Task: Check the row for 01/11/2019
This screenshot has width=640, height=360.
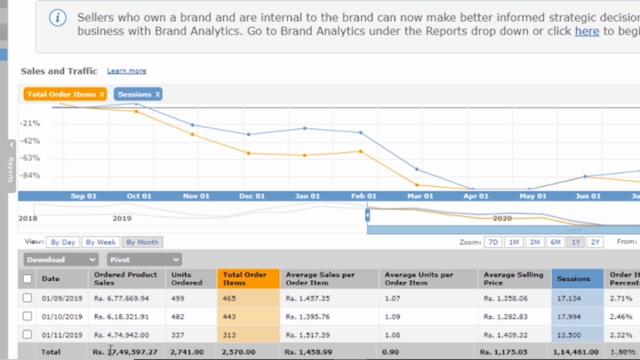Action: click(x=27, y=335)
